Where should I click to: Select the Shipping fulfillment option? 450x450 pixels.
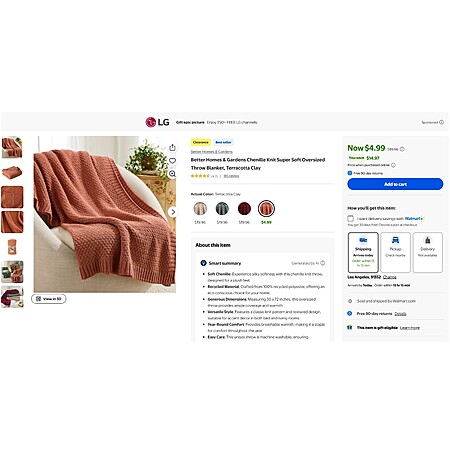(363, 252)
